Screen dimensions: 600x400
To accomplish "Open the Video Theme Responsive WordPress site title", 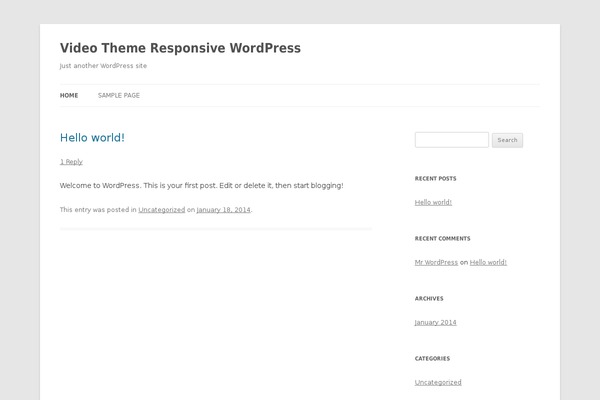I will (180, 48).
